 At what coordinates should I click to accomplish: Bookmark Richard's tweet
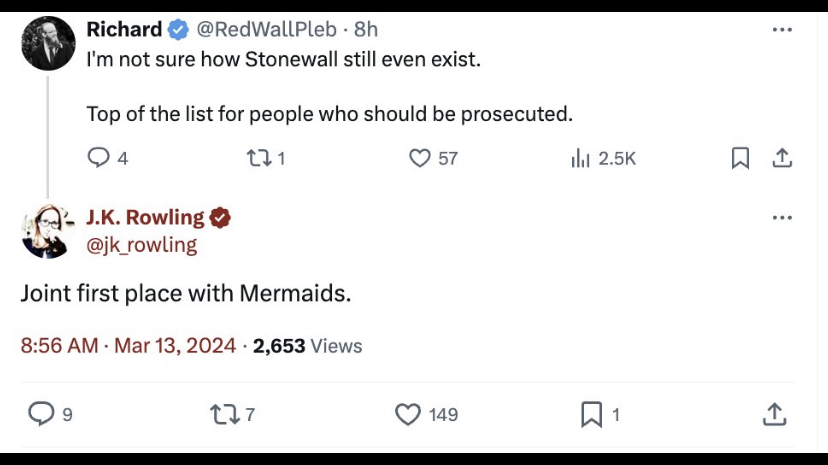tap(740, 158)
